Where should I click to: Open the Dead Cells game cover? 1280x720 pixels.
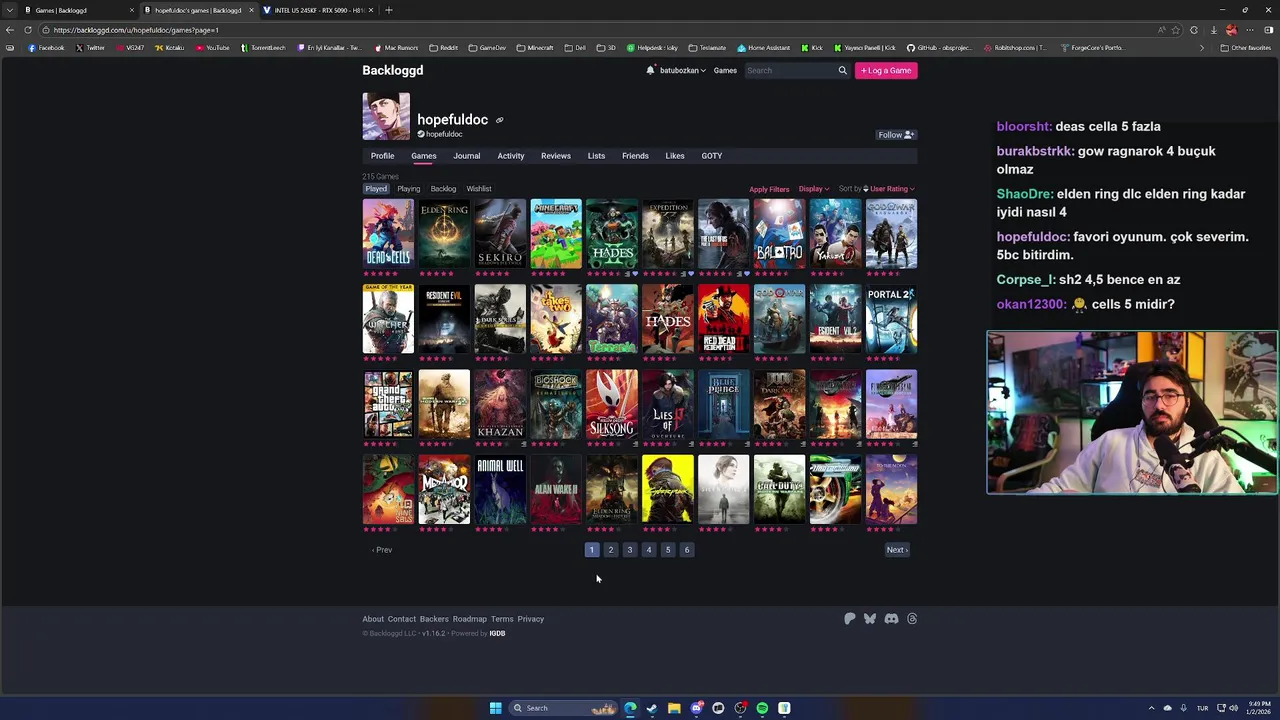point(387,234)
